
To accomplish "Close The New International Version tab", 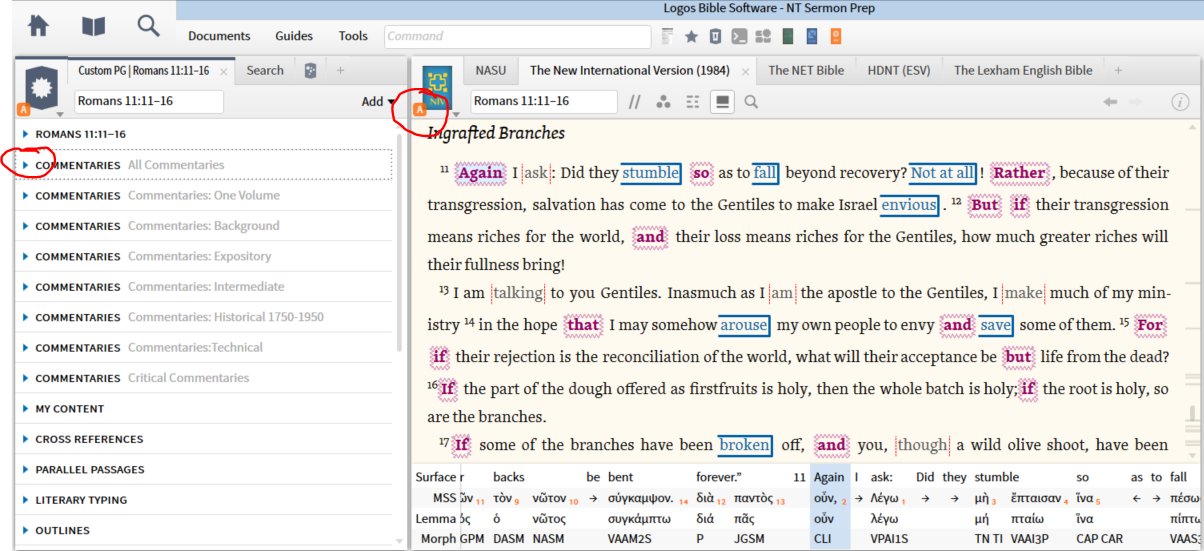I will (744, 71).
